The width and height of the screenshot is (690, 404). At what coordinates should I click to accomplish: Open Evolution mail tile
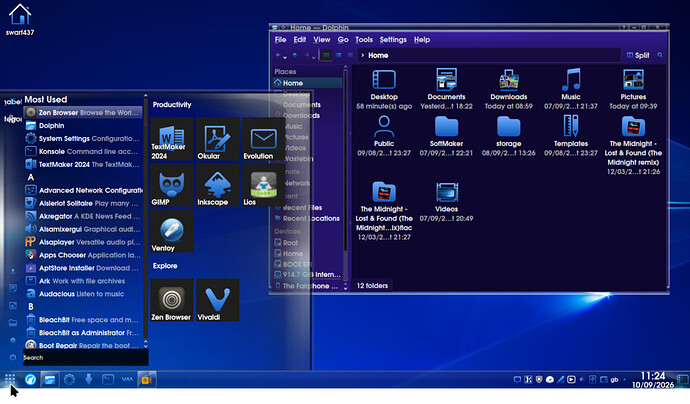pyautogui.click(x=263, y=139)
